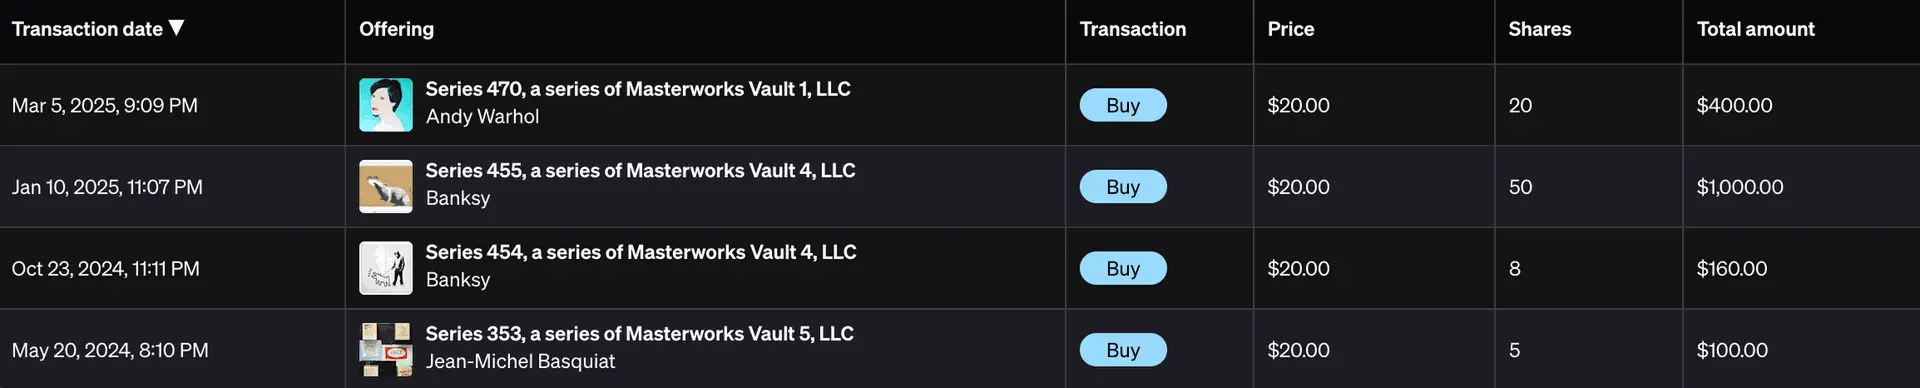Toggle the Transaction date sort arrow
Screen dimensions: 1920x388
[x=177, y=28]
